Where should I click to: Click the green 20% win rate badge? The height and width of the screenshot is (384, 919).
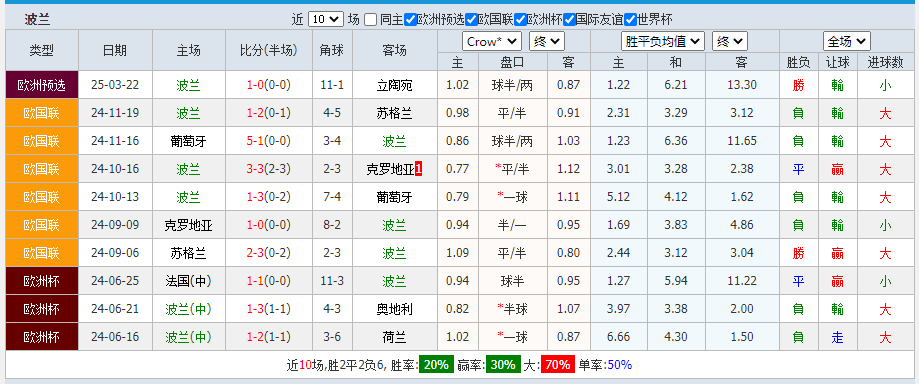point(435,365)
